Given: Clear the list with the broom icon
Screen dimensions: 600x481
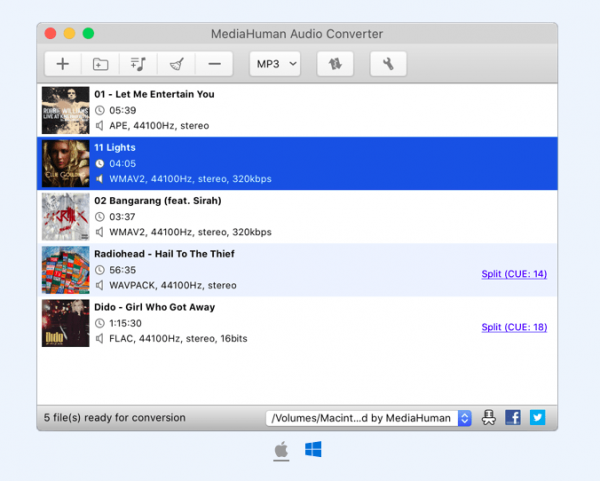Looking at the screenshot, I should (x=176, y=64).
